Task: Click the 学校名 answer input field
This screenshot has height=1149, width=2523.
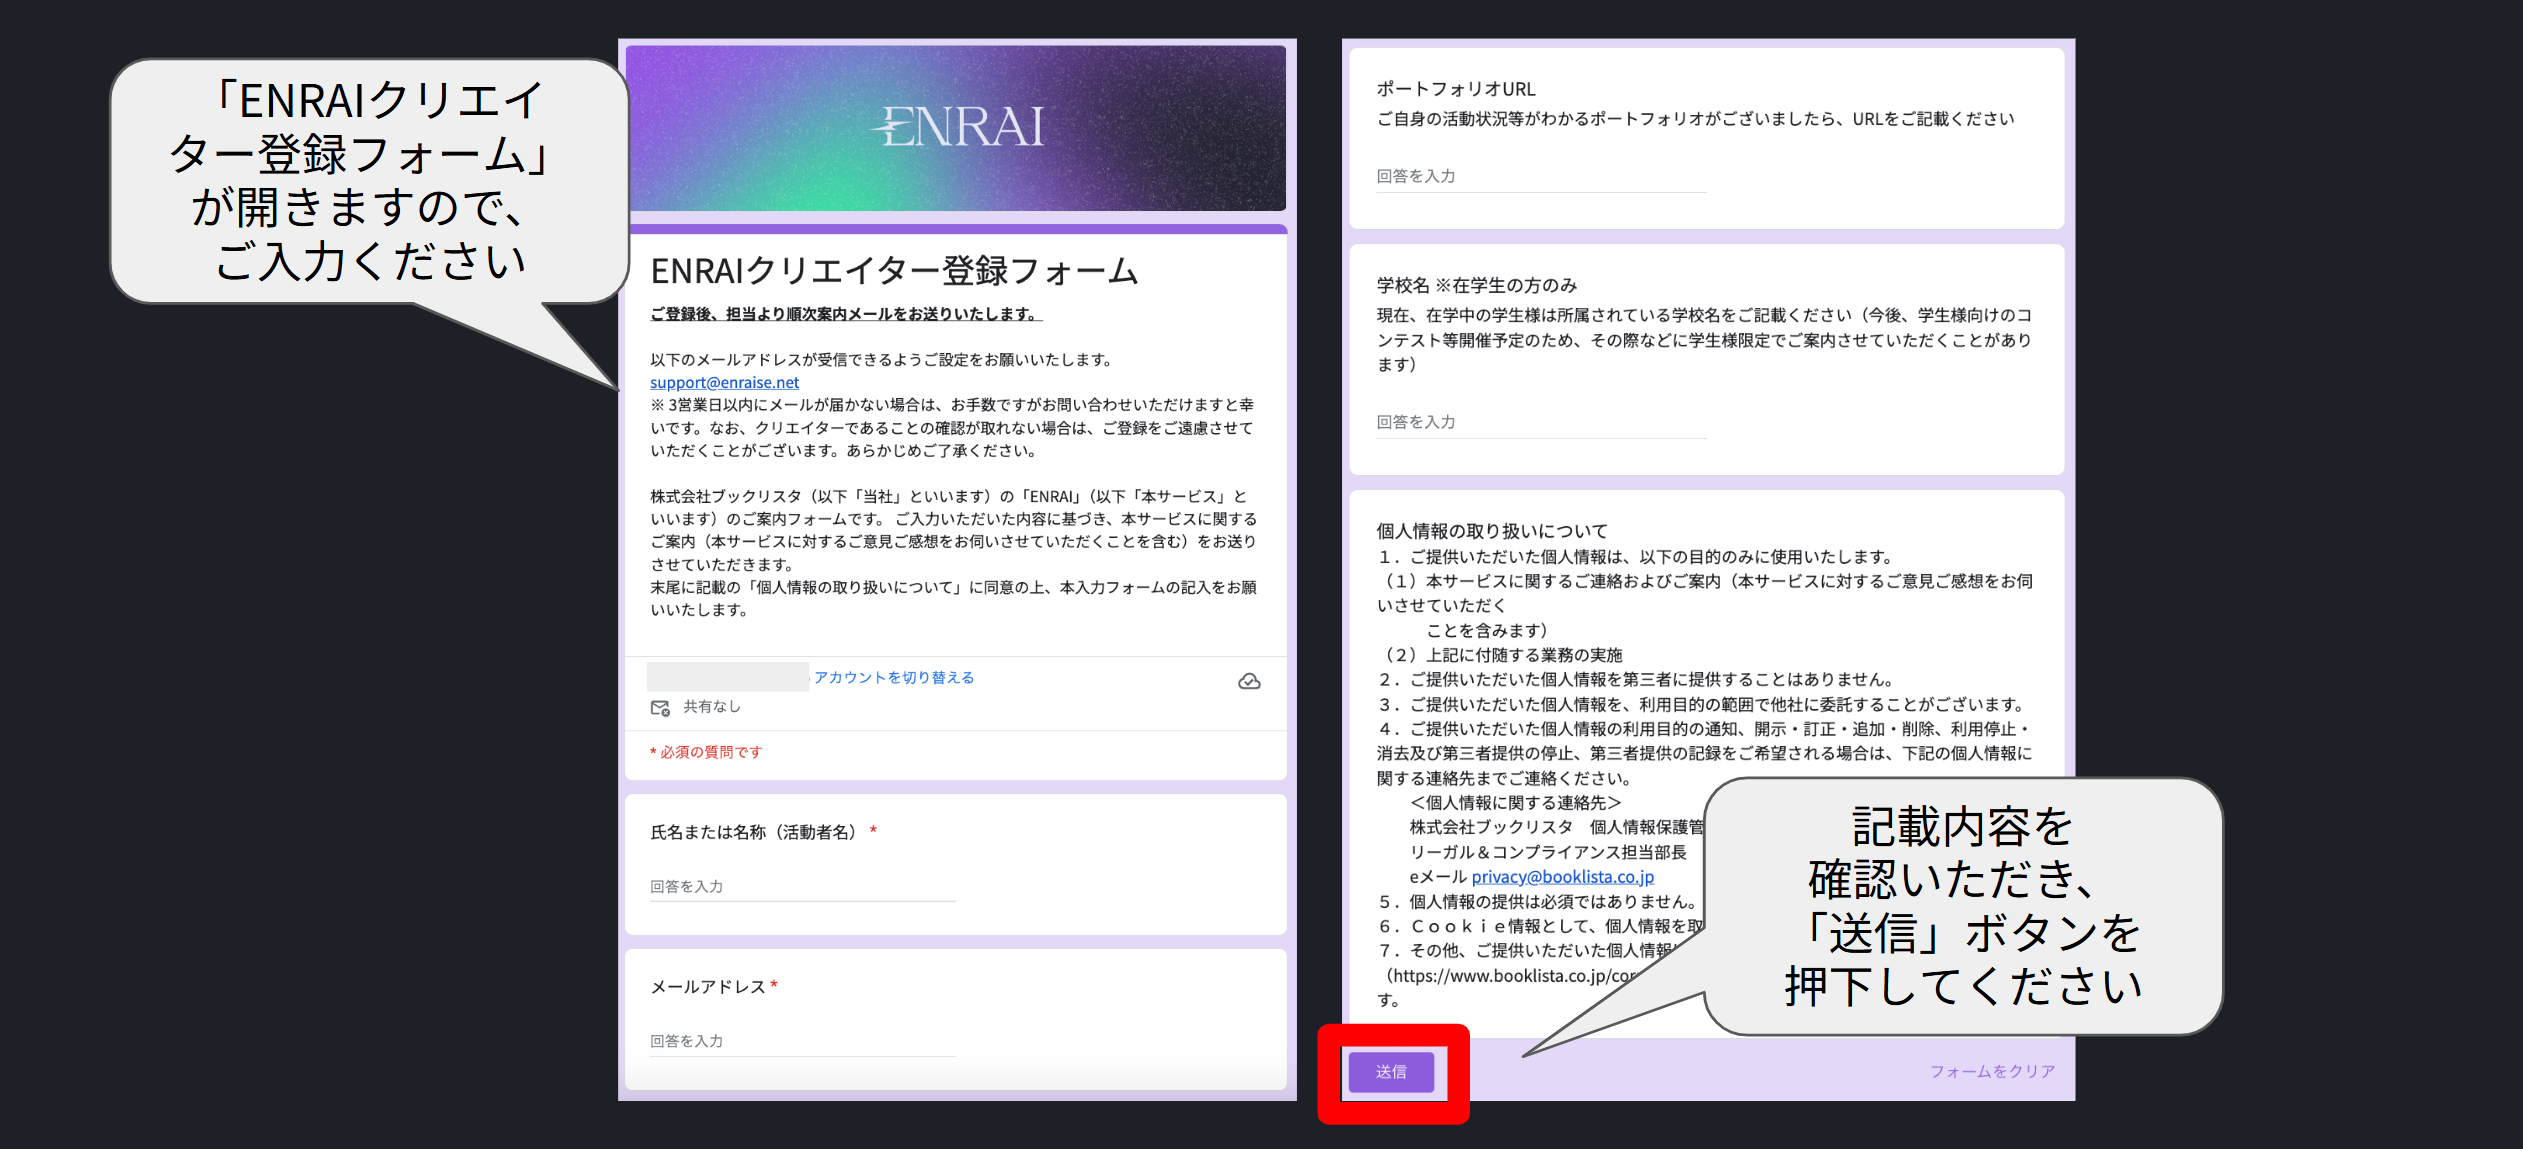Action: tap(1540, 423)
